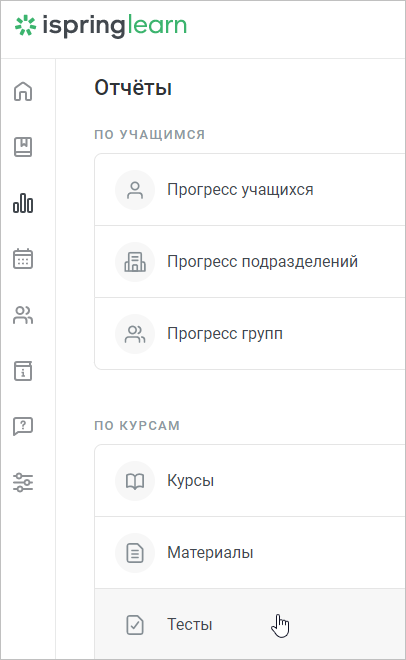
Task: Open the Users icon in sidebar
Action: [23, 315]
